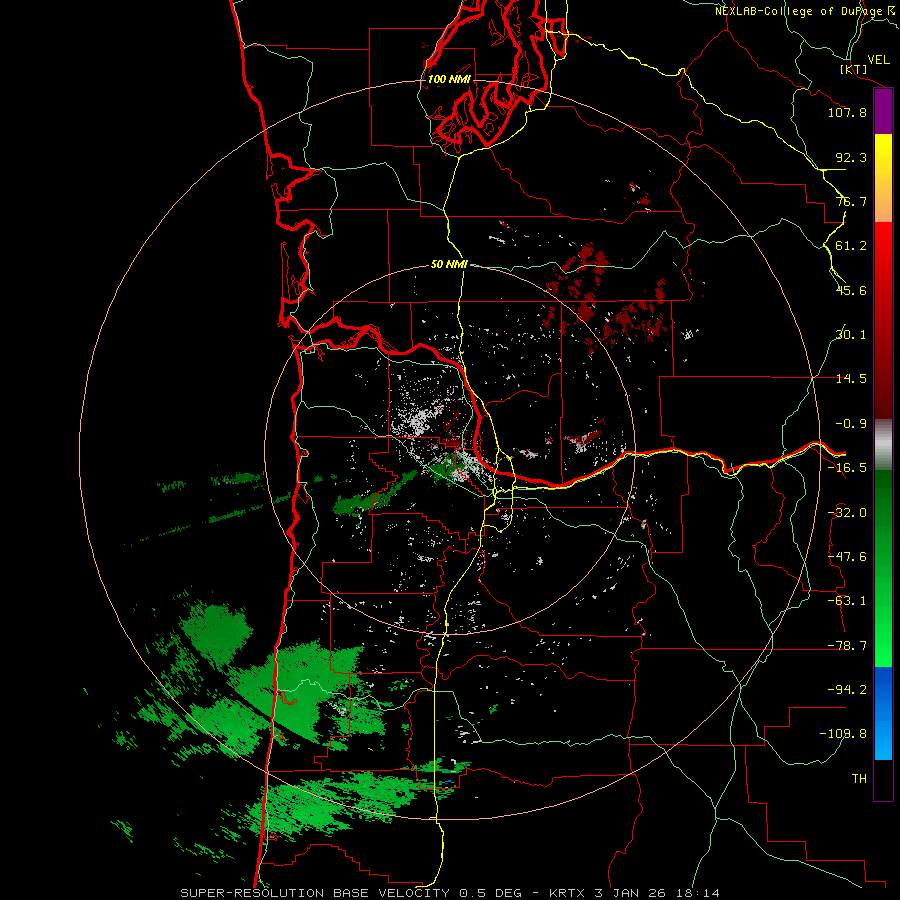This screenshot has height=900, width=900.
Task: Pick the purple segment of the color bar
Action: [883, 112]
